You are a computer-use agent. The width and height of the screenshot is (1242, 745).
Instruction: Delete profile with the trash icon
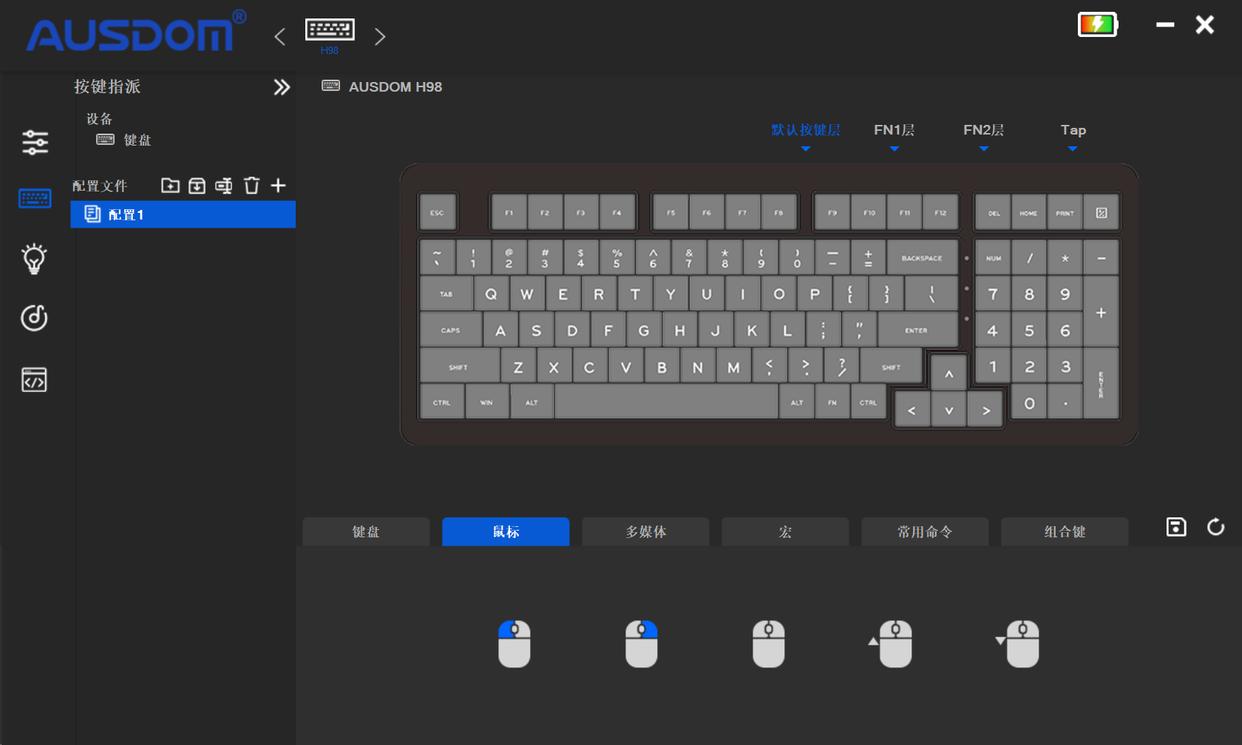[252, 185]
